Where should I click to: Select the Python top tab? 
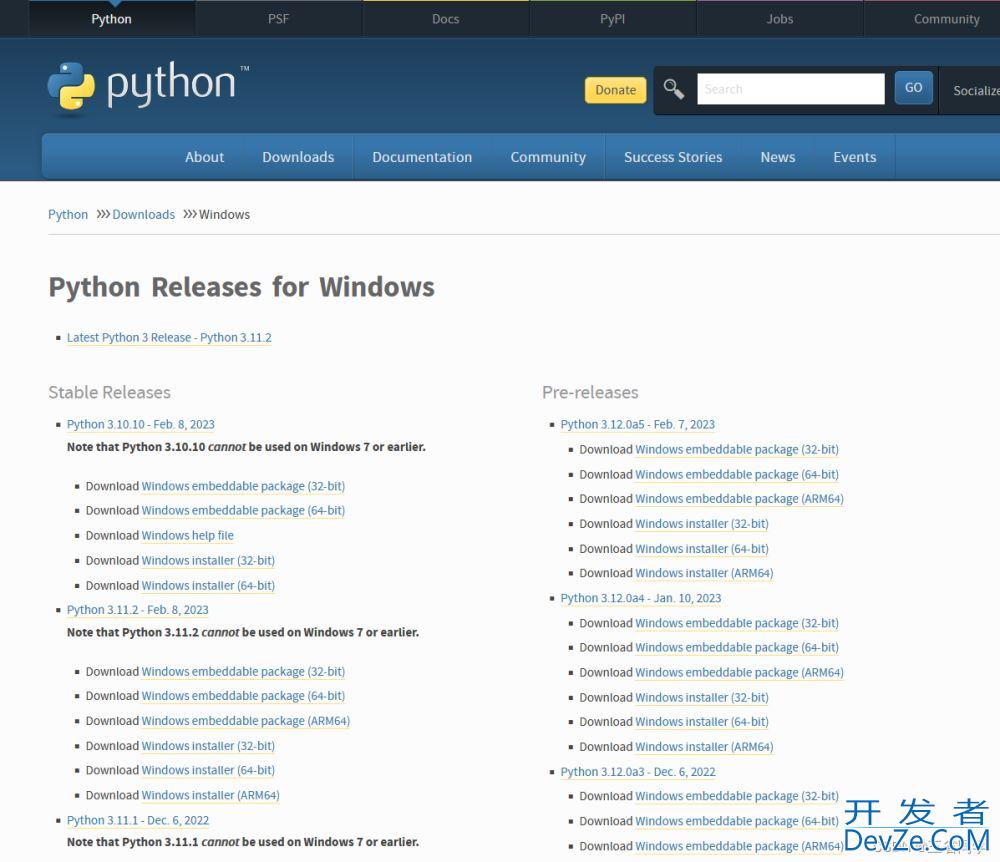(x=112, y=19)
